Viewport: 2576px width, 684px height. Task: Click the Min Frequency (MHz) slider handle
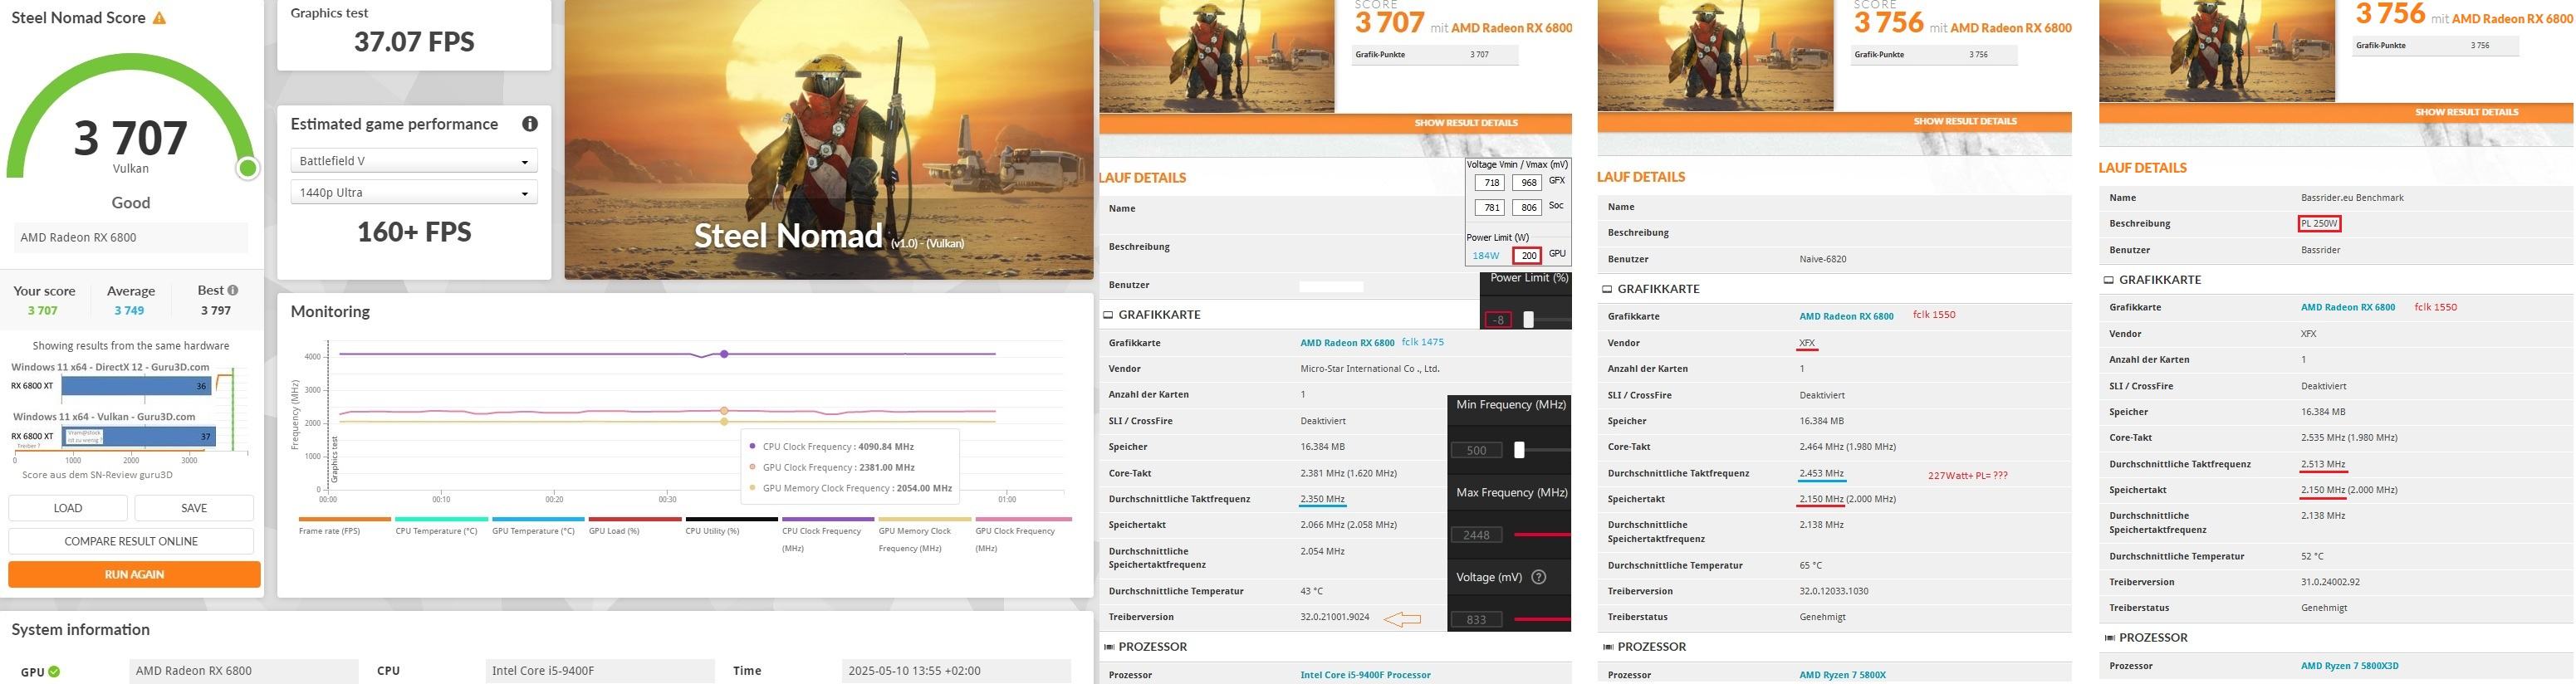[x=1519, y=450]
